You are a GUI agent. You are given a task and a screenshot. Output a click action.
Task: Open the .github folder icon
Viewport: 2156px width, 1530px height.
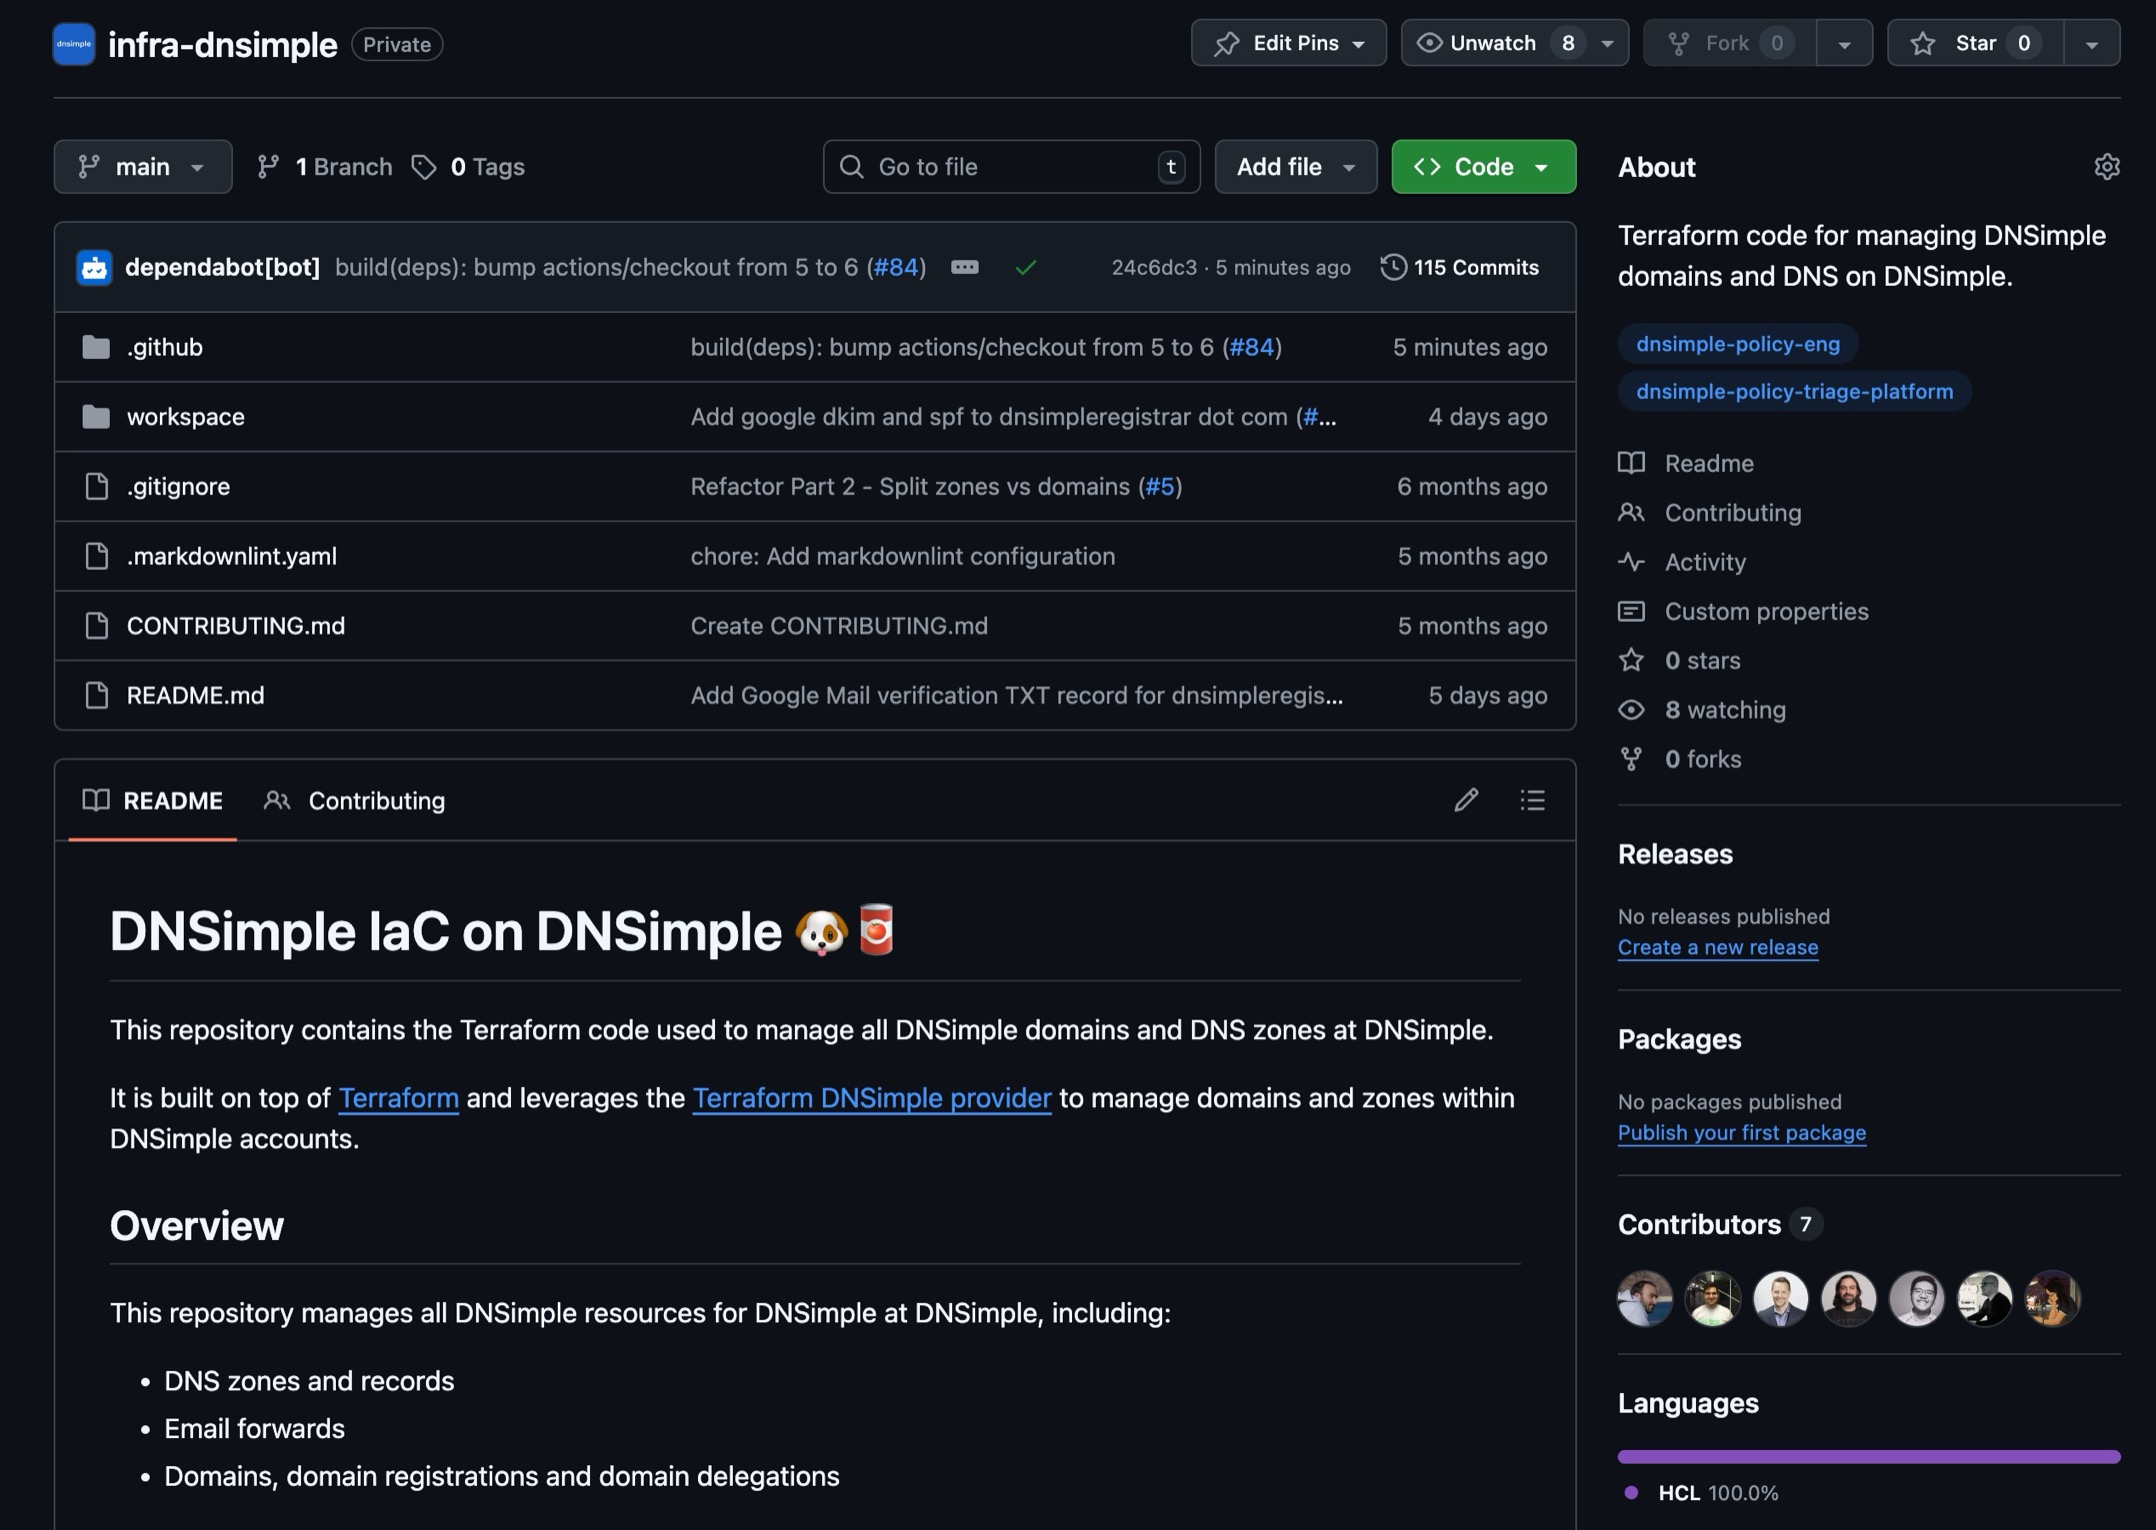96,347
